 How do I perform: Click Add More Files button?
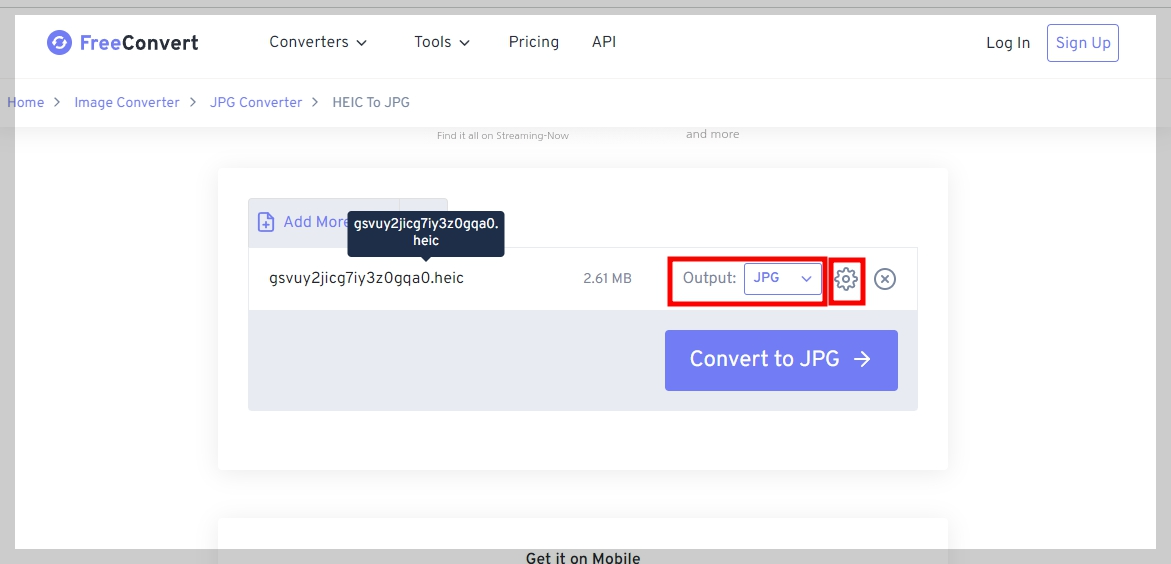pos(324,222)
